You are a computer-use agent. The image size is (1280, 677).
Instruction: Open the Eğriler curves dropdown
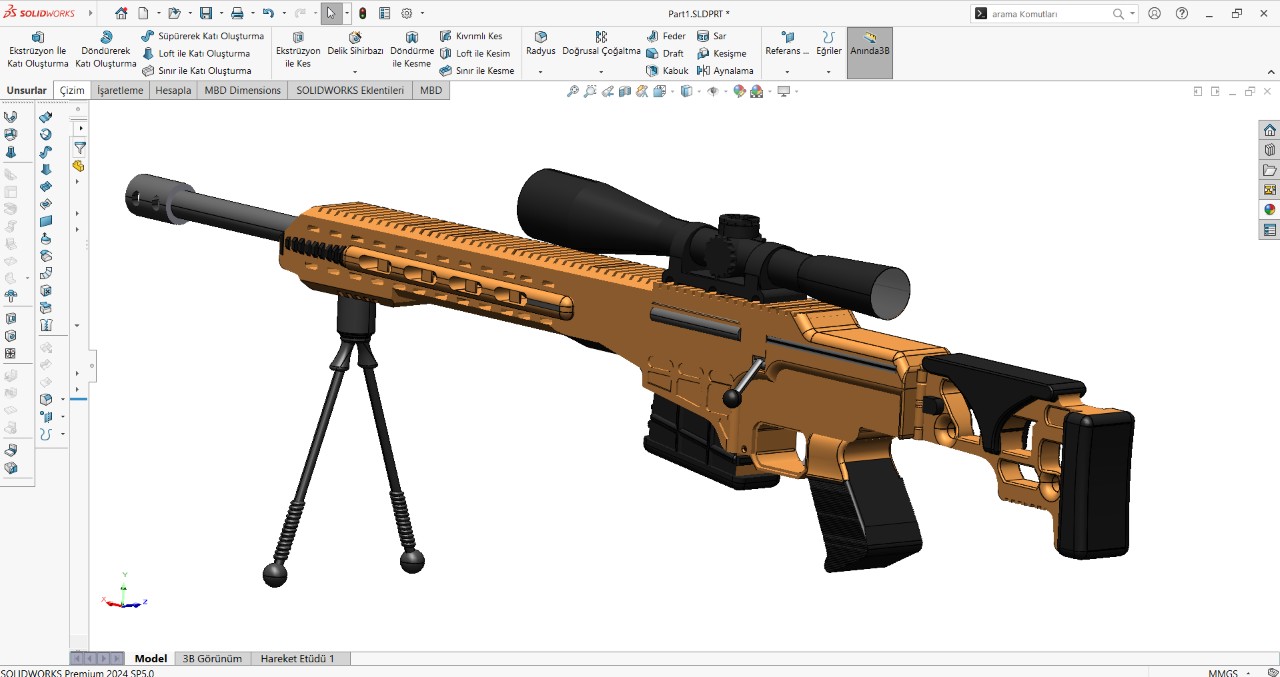[829, 72]
